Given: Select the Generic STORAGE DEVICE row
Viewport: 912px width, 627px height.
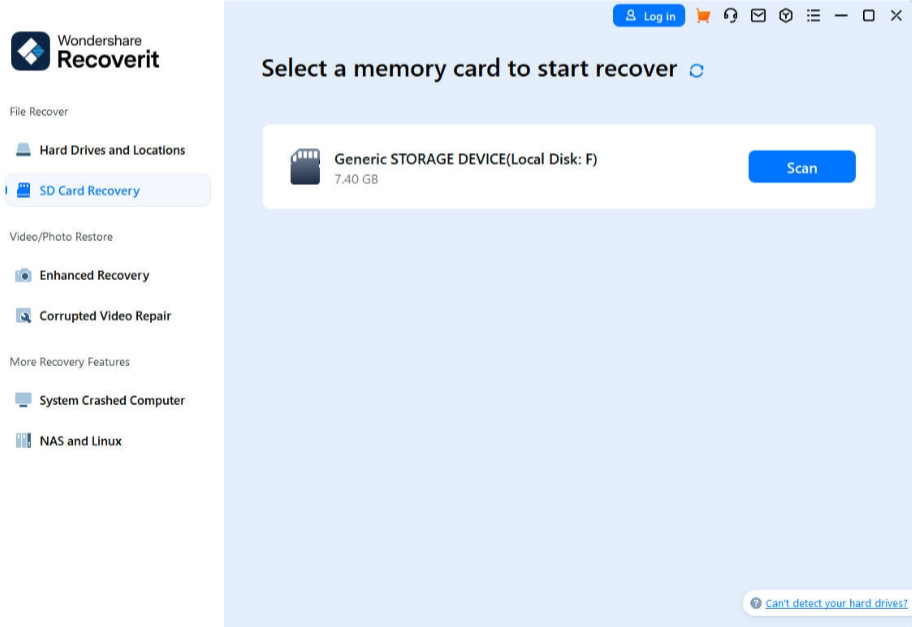Looking at the screenshot, I should point(500,167).
